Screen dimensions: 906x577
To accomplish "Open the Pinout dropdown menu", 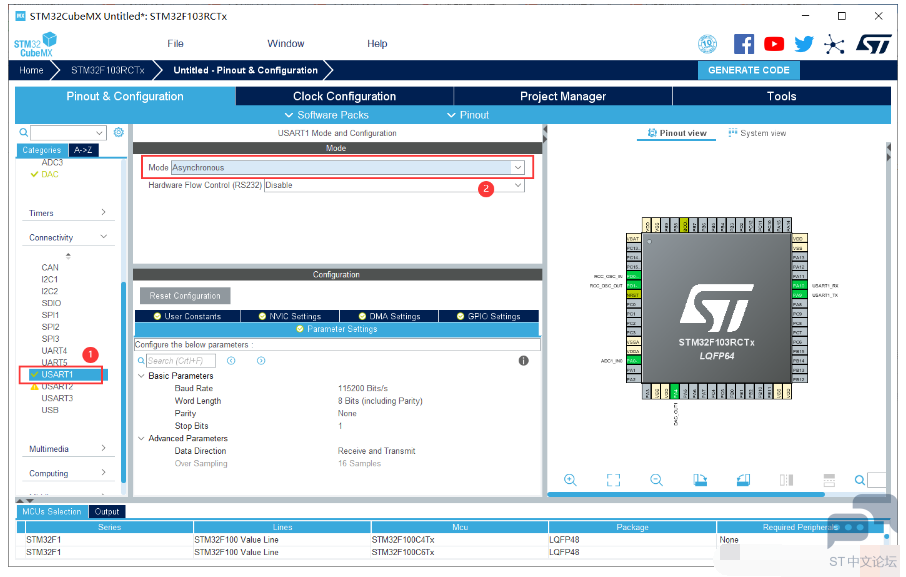I will point(468,115).
